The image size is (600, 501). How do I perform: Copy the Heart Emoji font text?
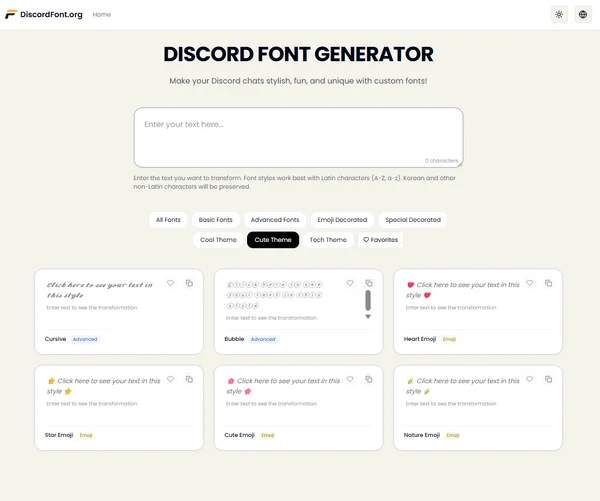(x=548, y=283)
